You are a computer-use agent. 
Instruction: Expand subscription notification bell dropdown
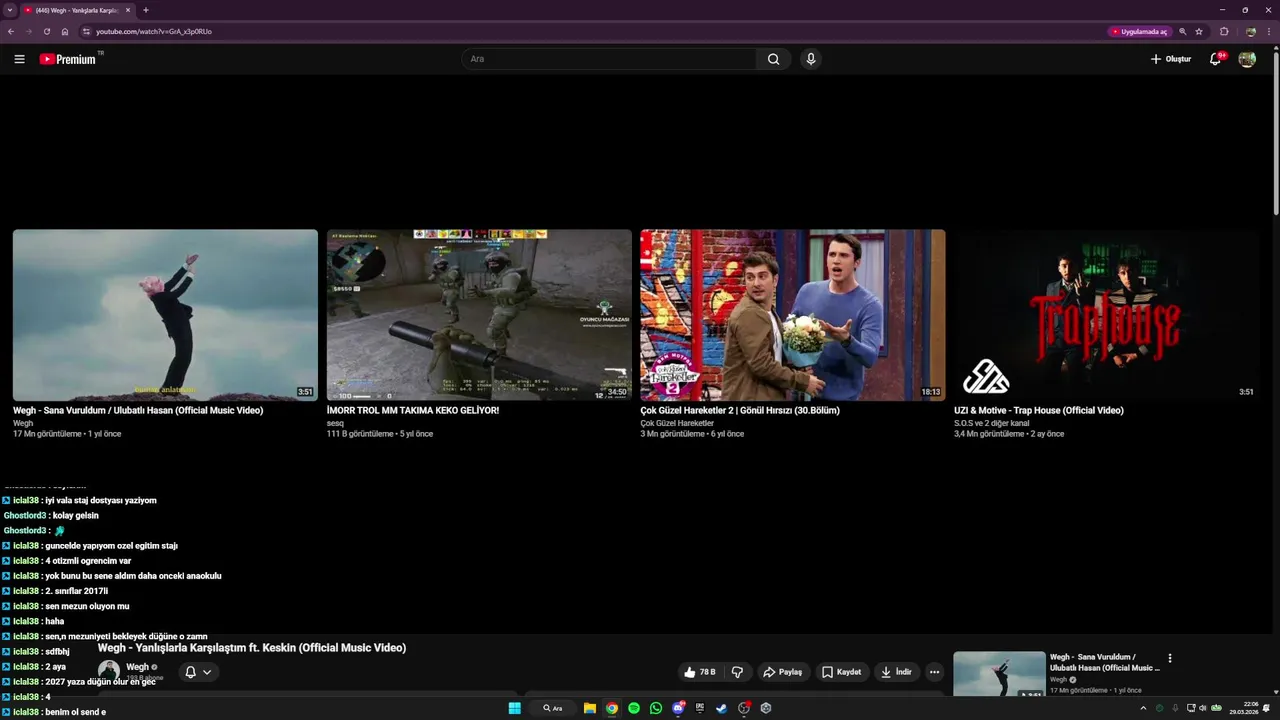click(198, 672)
